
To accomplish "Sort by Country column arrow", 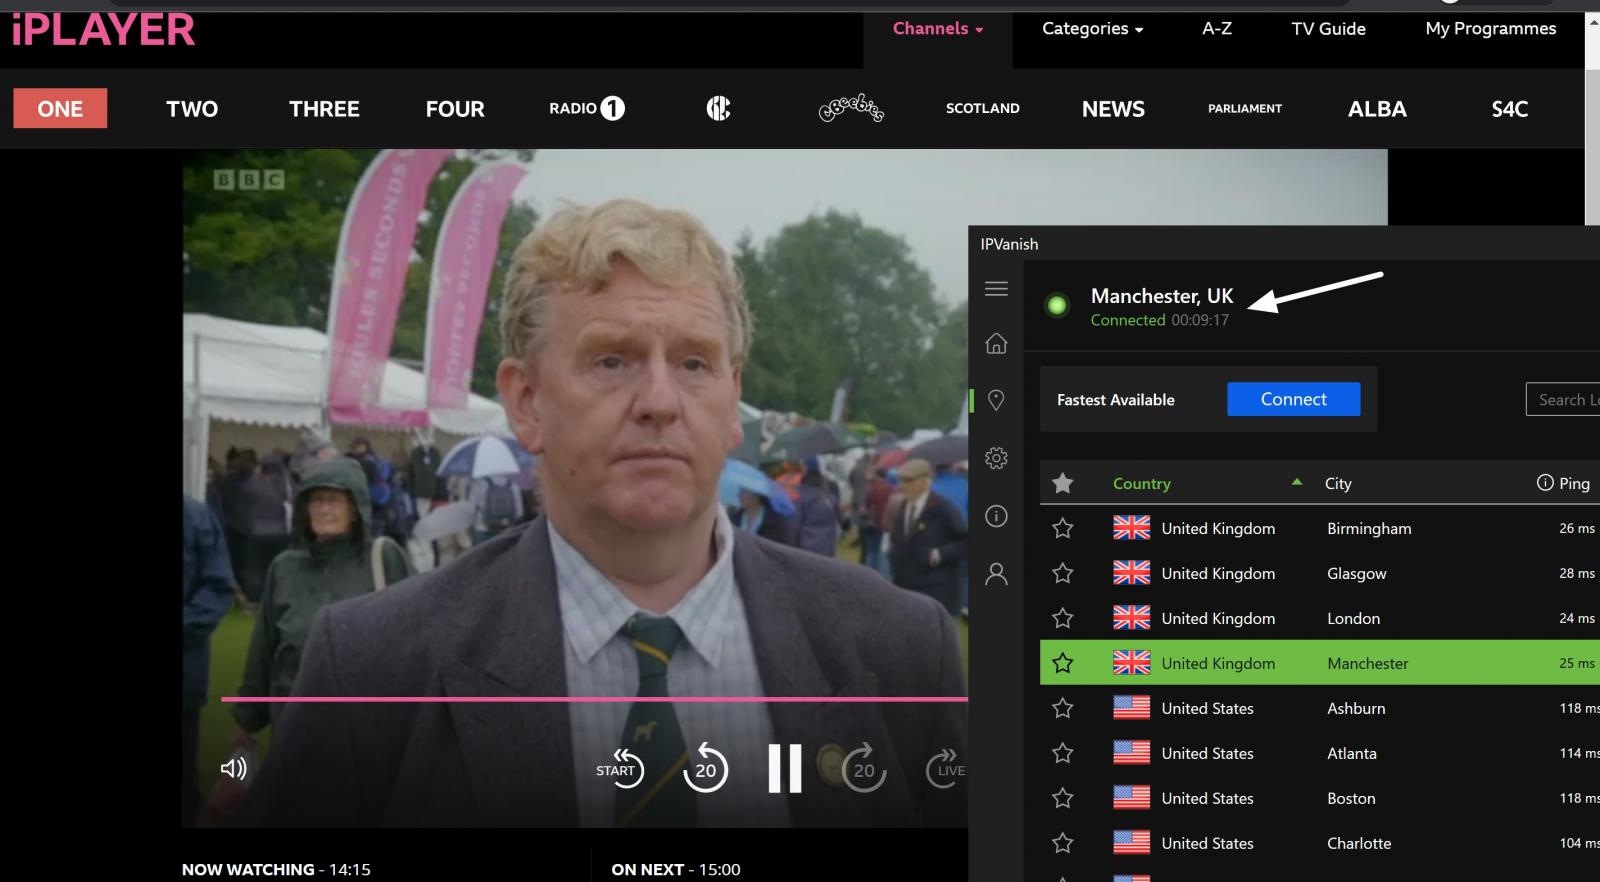I will coord(1297,482).
